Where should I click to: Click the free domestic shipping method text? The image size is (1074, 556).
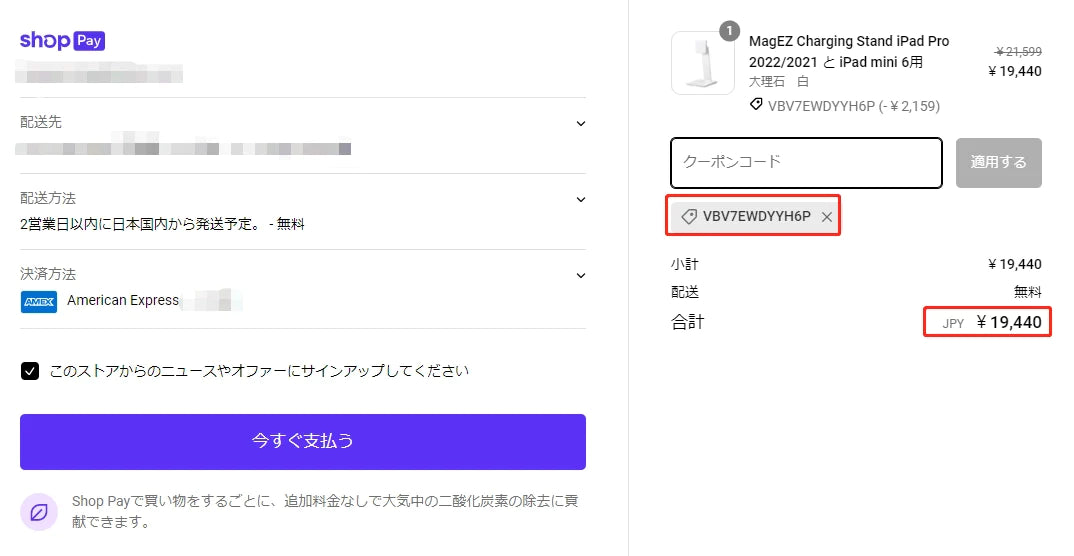[162, 224]
